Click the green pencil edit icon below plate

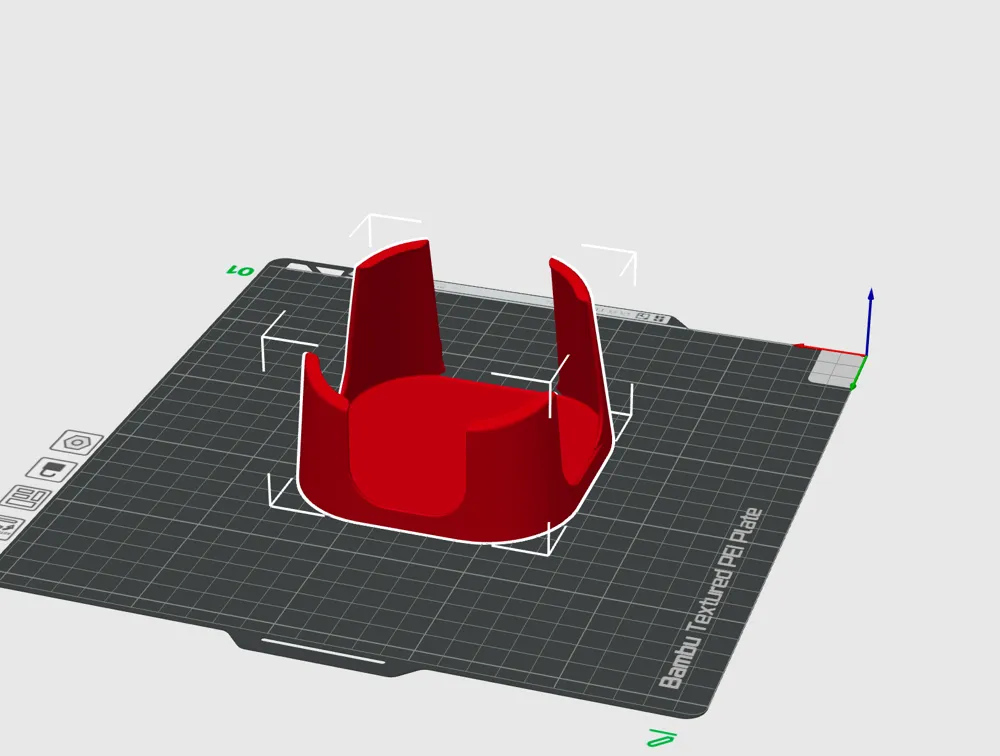(661, 737)
